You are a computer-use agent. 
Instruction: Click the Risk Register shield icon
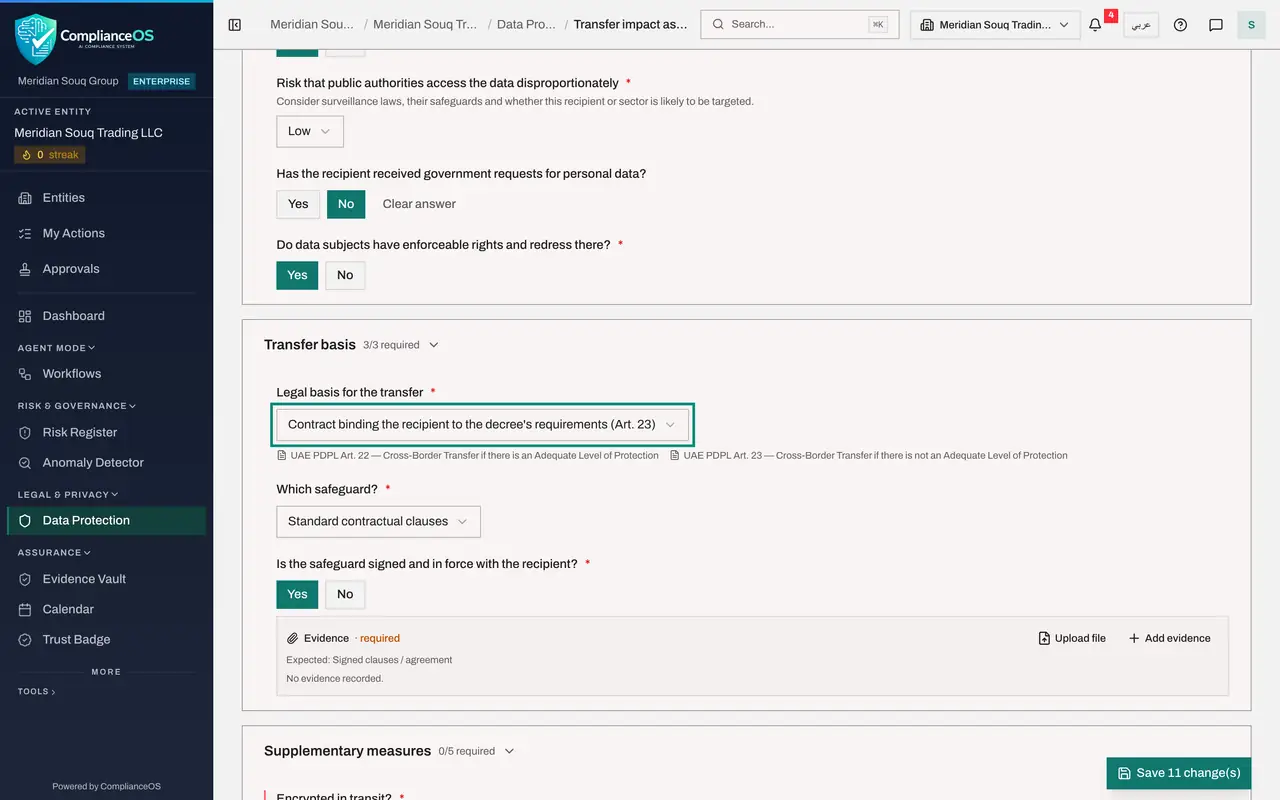click(25, 433)
